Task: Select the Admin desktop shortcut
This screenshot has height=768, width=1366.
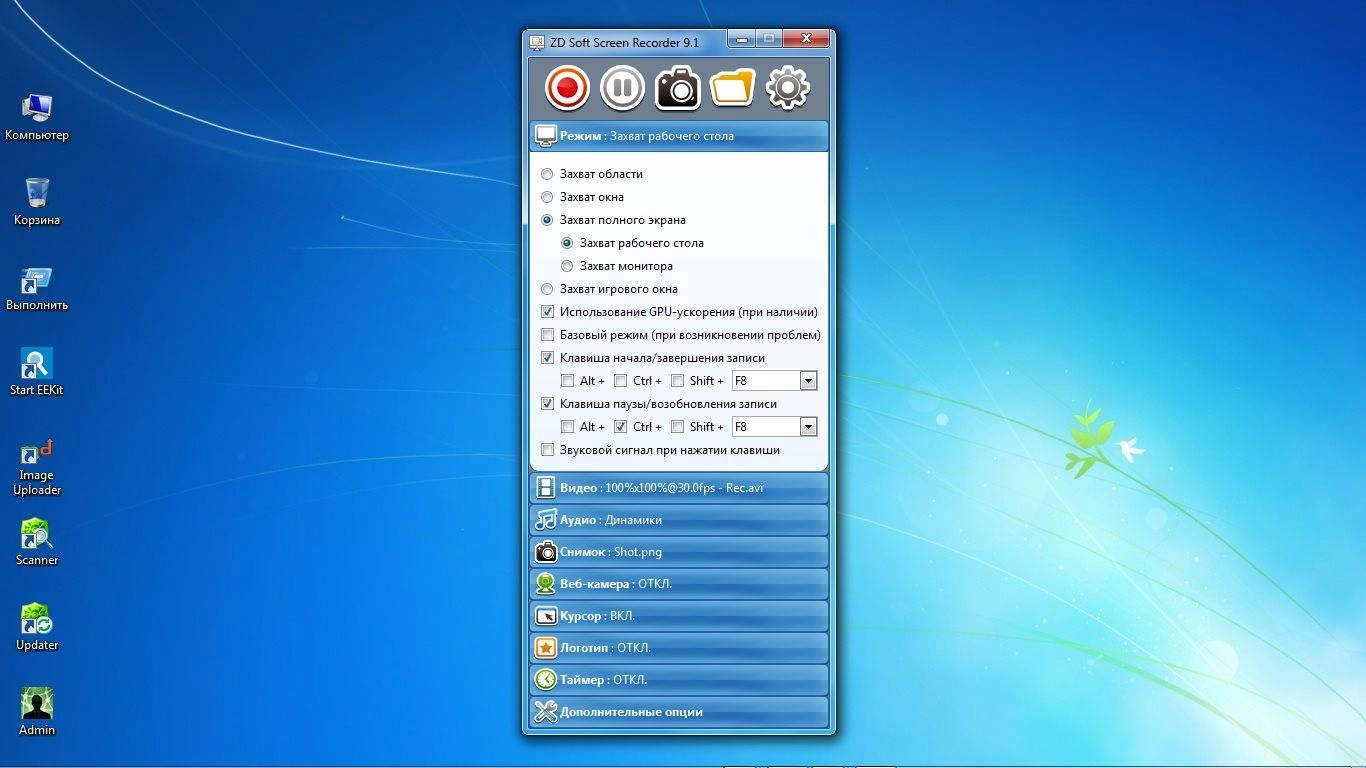Action: pyautogui.click(x=37, y=712)
